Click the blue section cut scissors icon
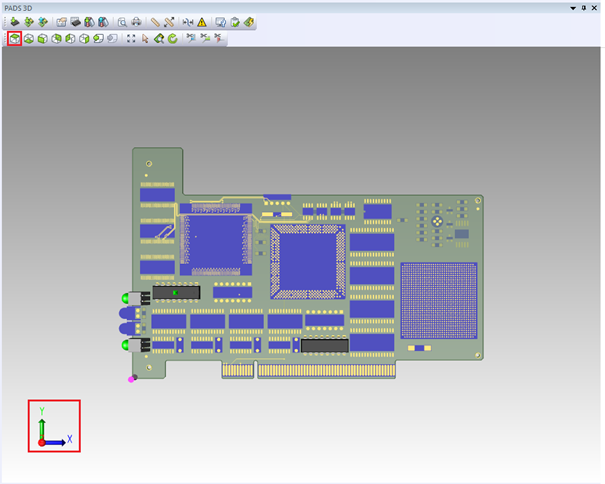The image size is (605, 484). pyautogui.click(x=191, y=38)
